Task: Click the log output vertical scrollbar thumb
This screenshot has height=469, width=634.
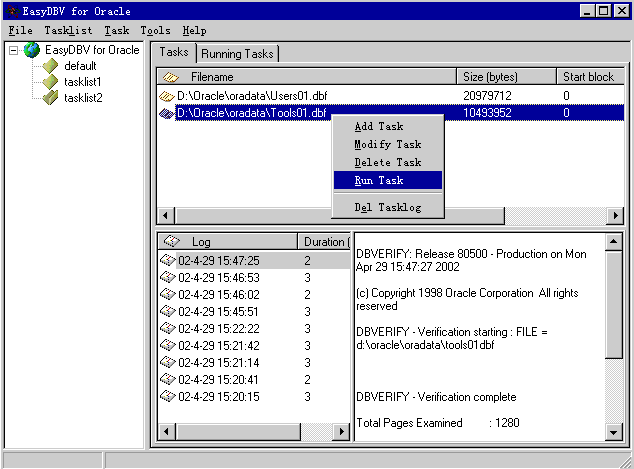Action: [x=613, y=304]
